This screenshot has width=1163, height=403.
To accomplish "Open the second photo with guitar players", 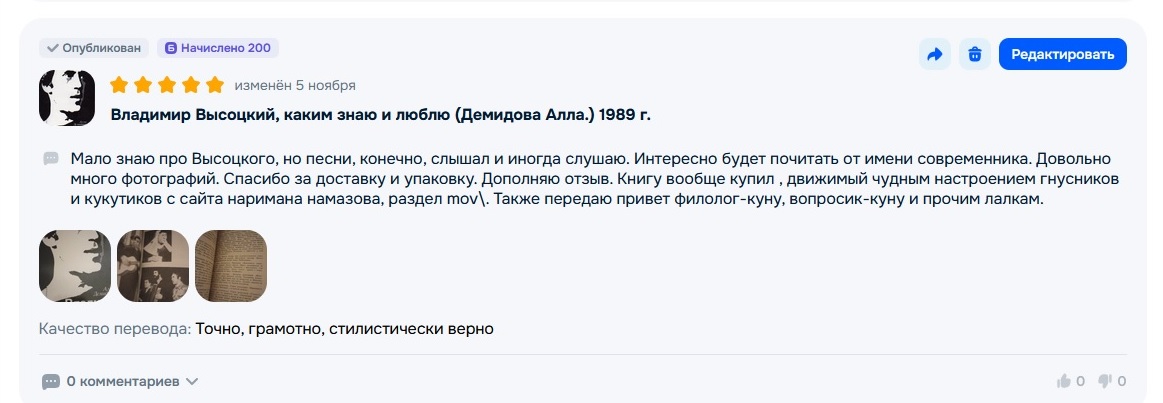I will 153,266.
